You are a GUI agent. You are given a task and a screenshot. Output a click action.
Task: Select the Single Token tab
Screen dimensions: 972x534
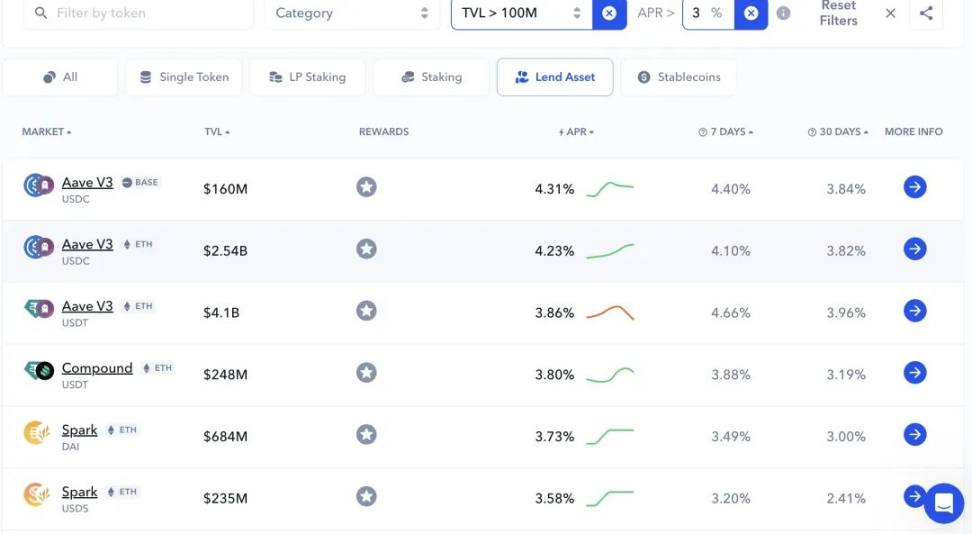[x=184, y=77]
